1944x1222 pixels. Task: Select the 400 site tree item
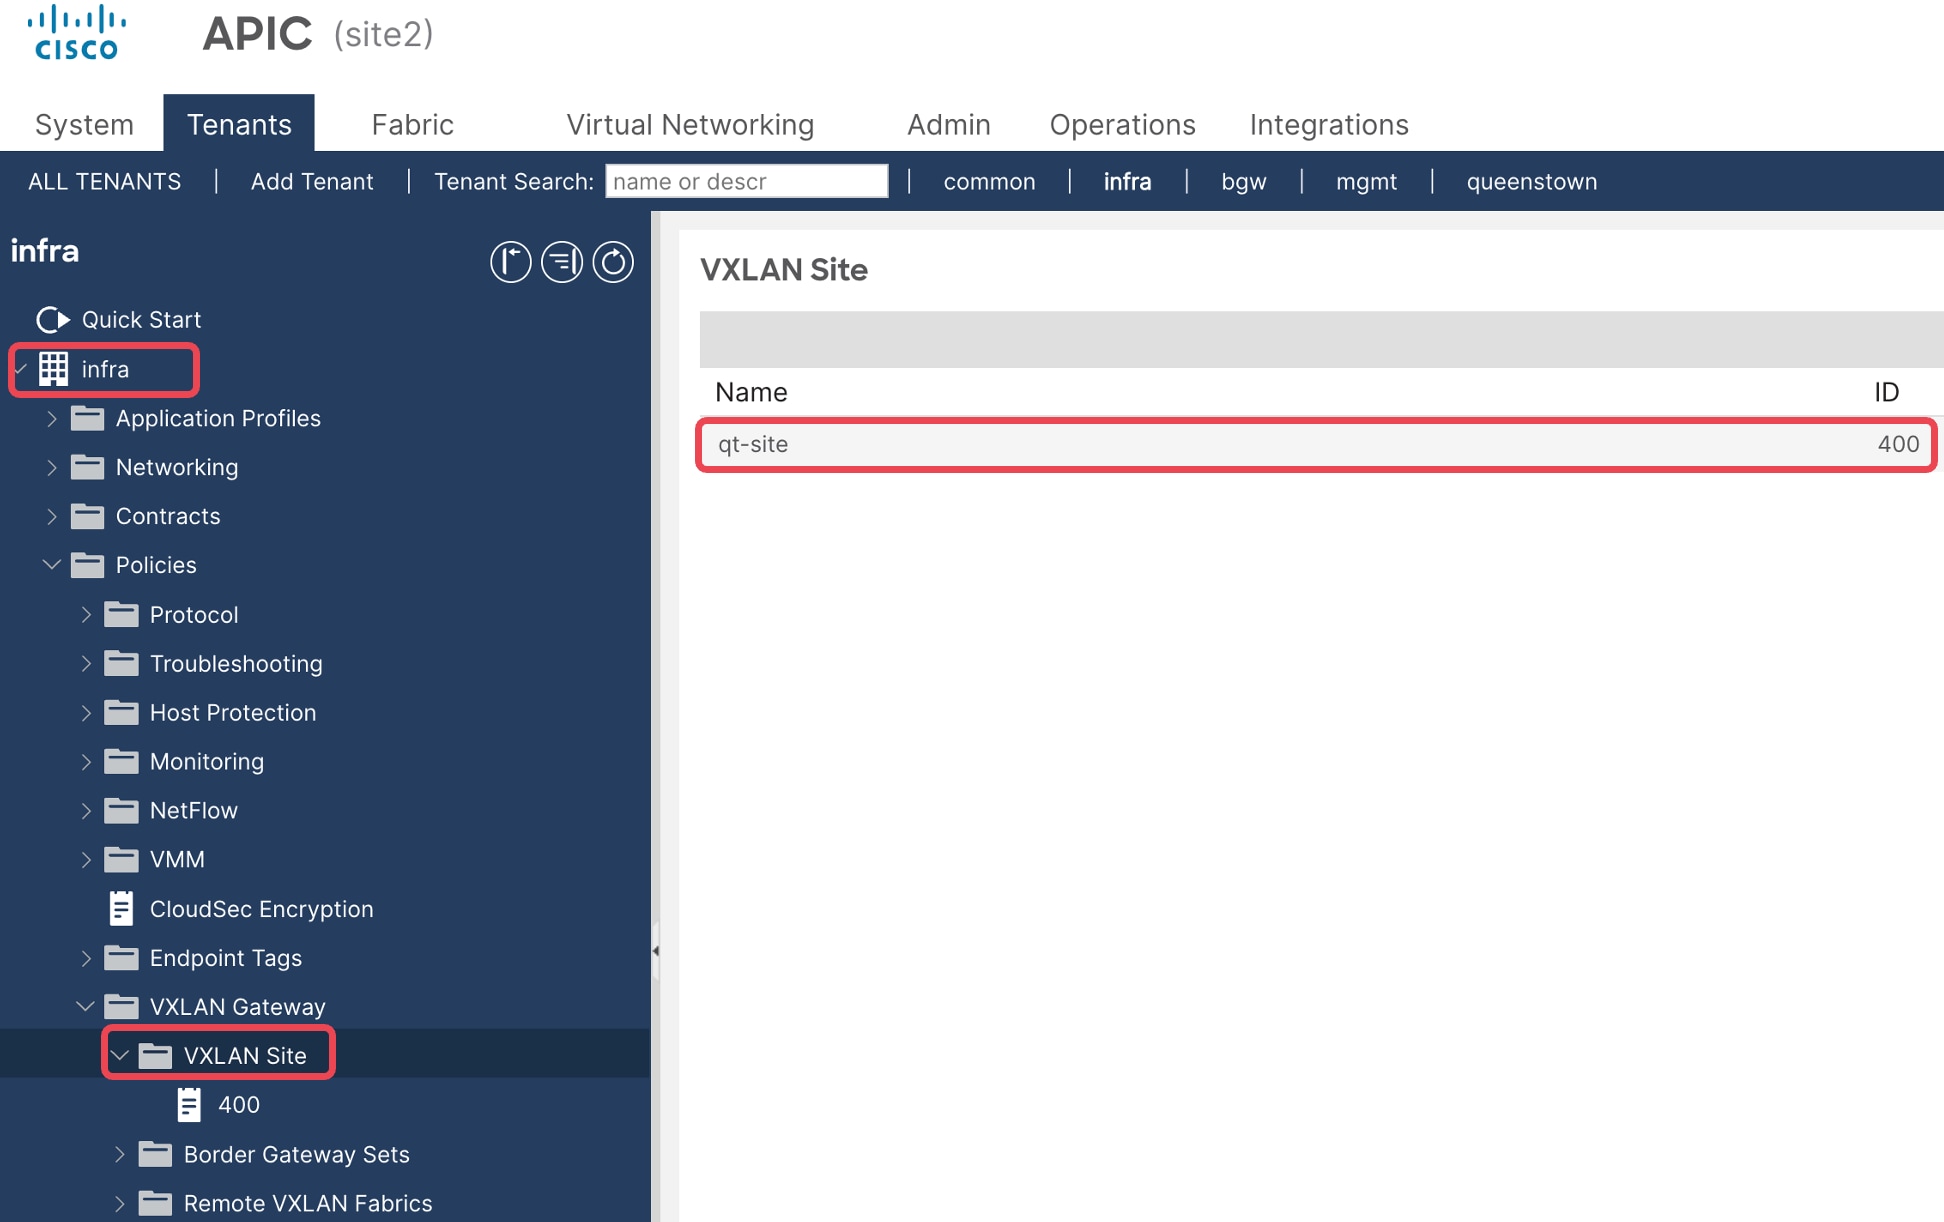pos(239,1104)
